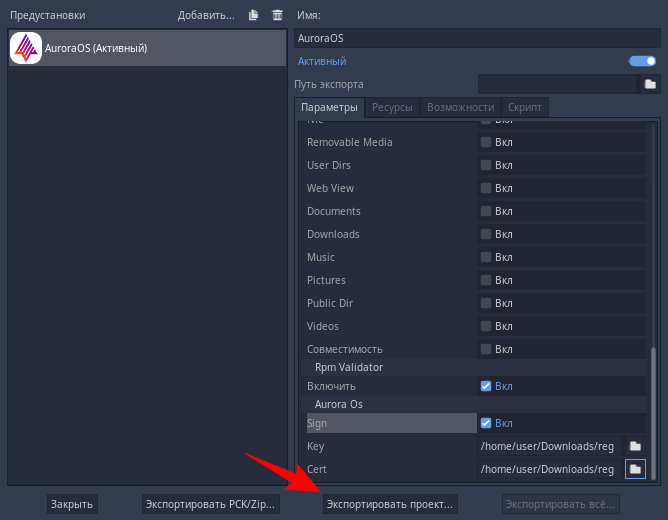Uncheck Rpm Validator Включить checkbox
The height and width of the screenshot is (520, 668).
pos(486,386)
